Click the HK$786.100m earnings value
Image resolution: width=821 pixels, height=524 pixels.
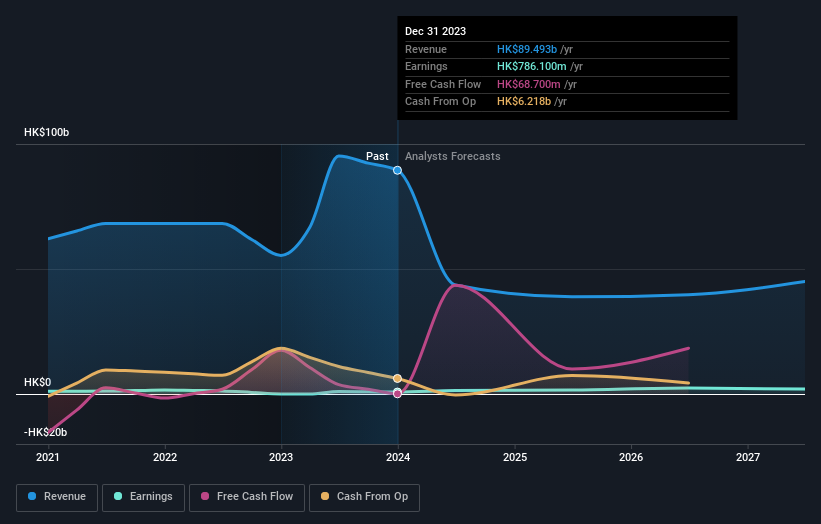tap(531, 66)
